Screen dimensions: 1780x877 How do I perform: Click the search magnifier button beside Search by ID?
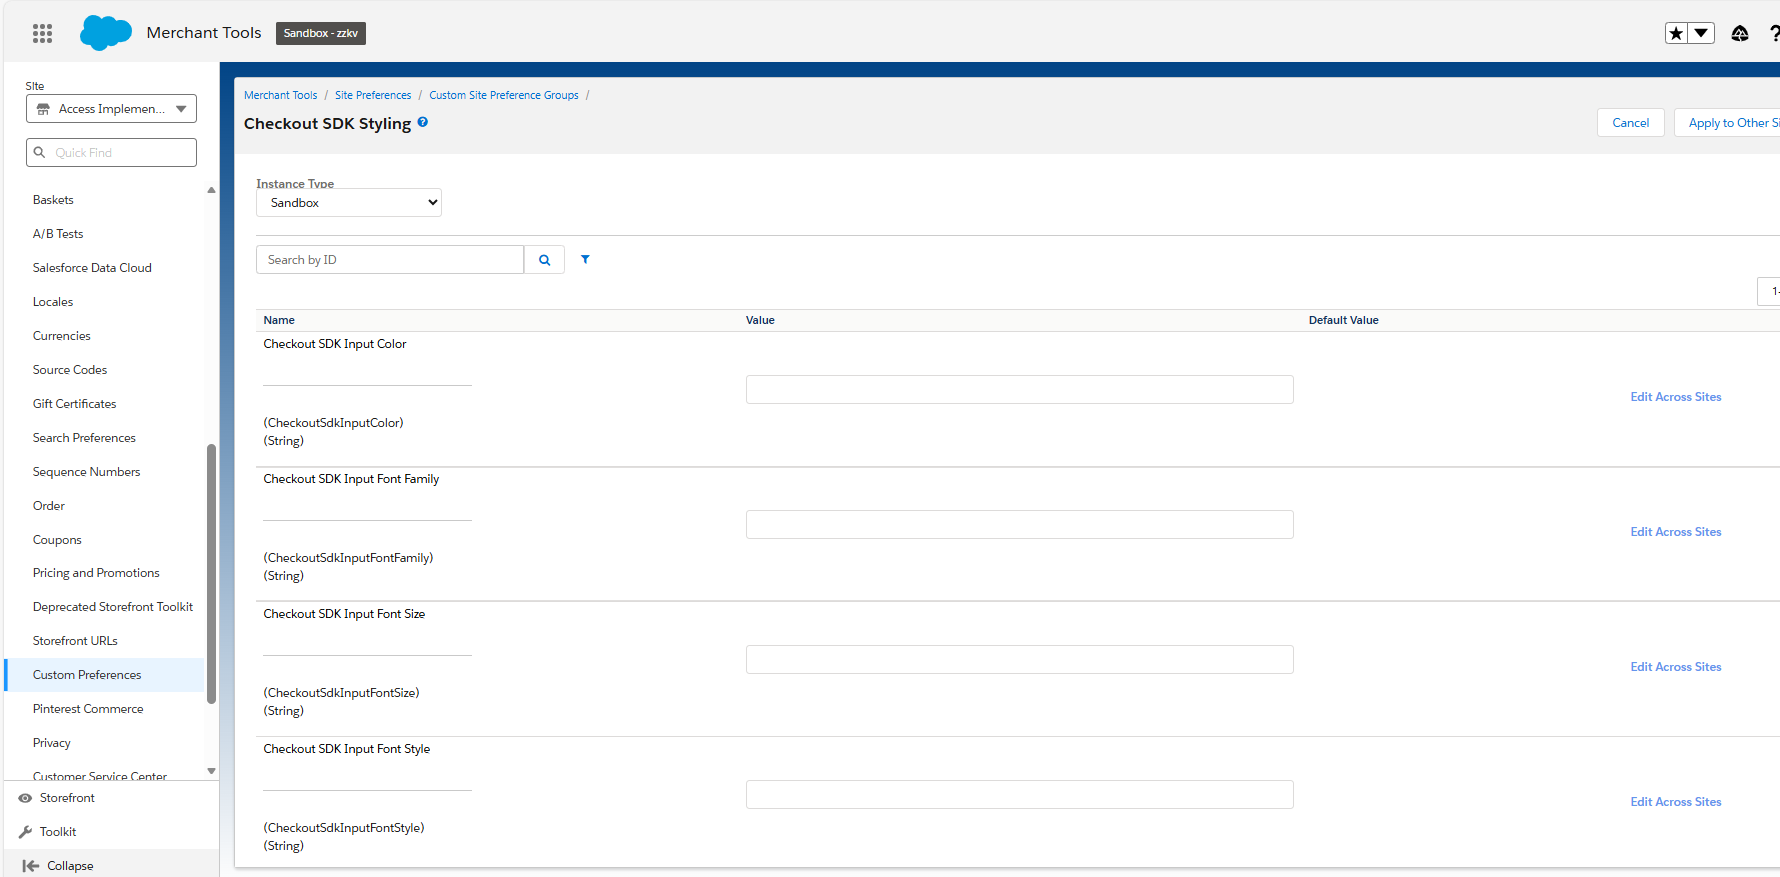(x=545, y=260)
